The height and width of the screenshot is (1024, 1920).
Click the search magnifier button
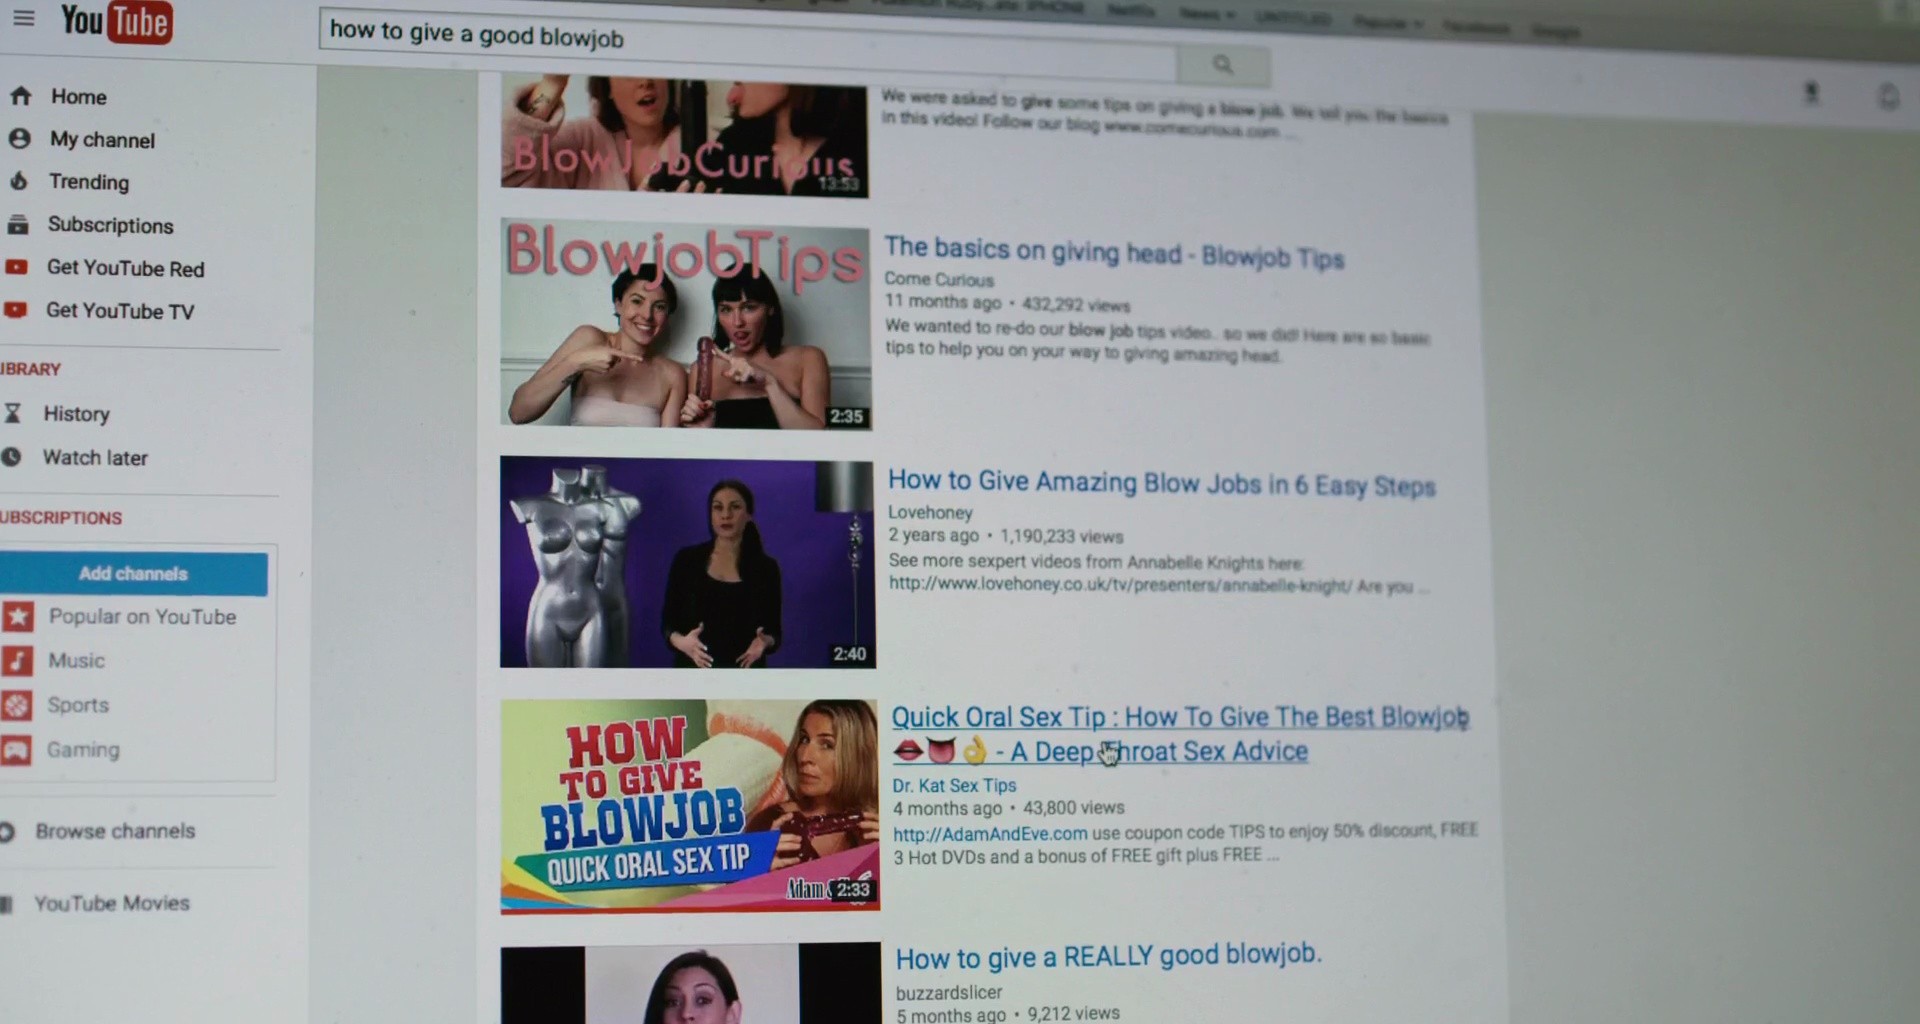pyautogui.click(x=1223, y=65)
